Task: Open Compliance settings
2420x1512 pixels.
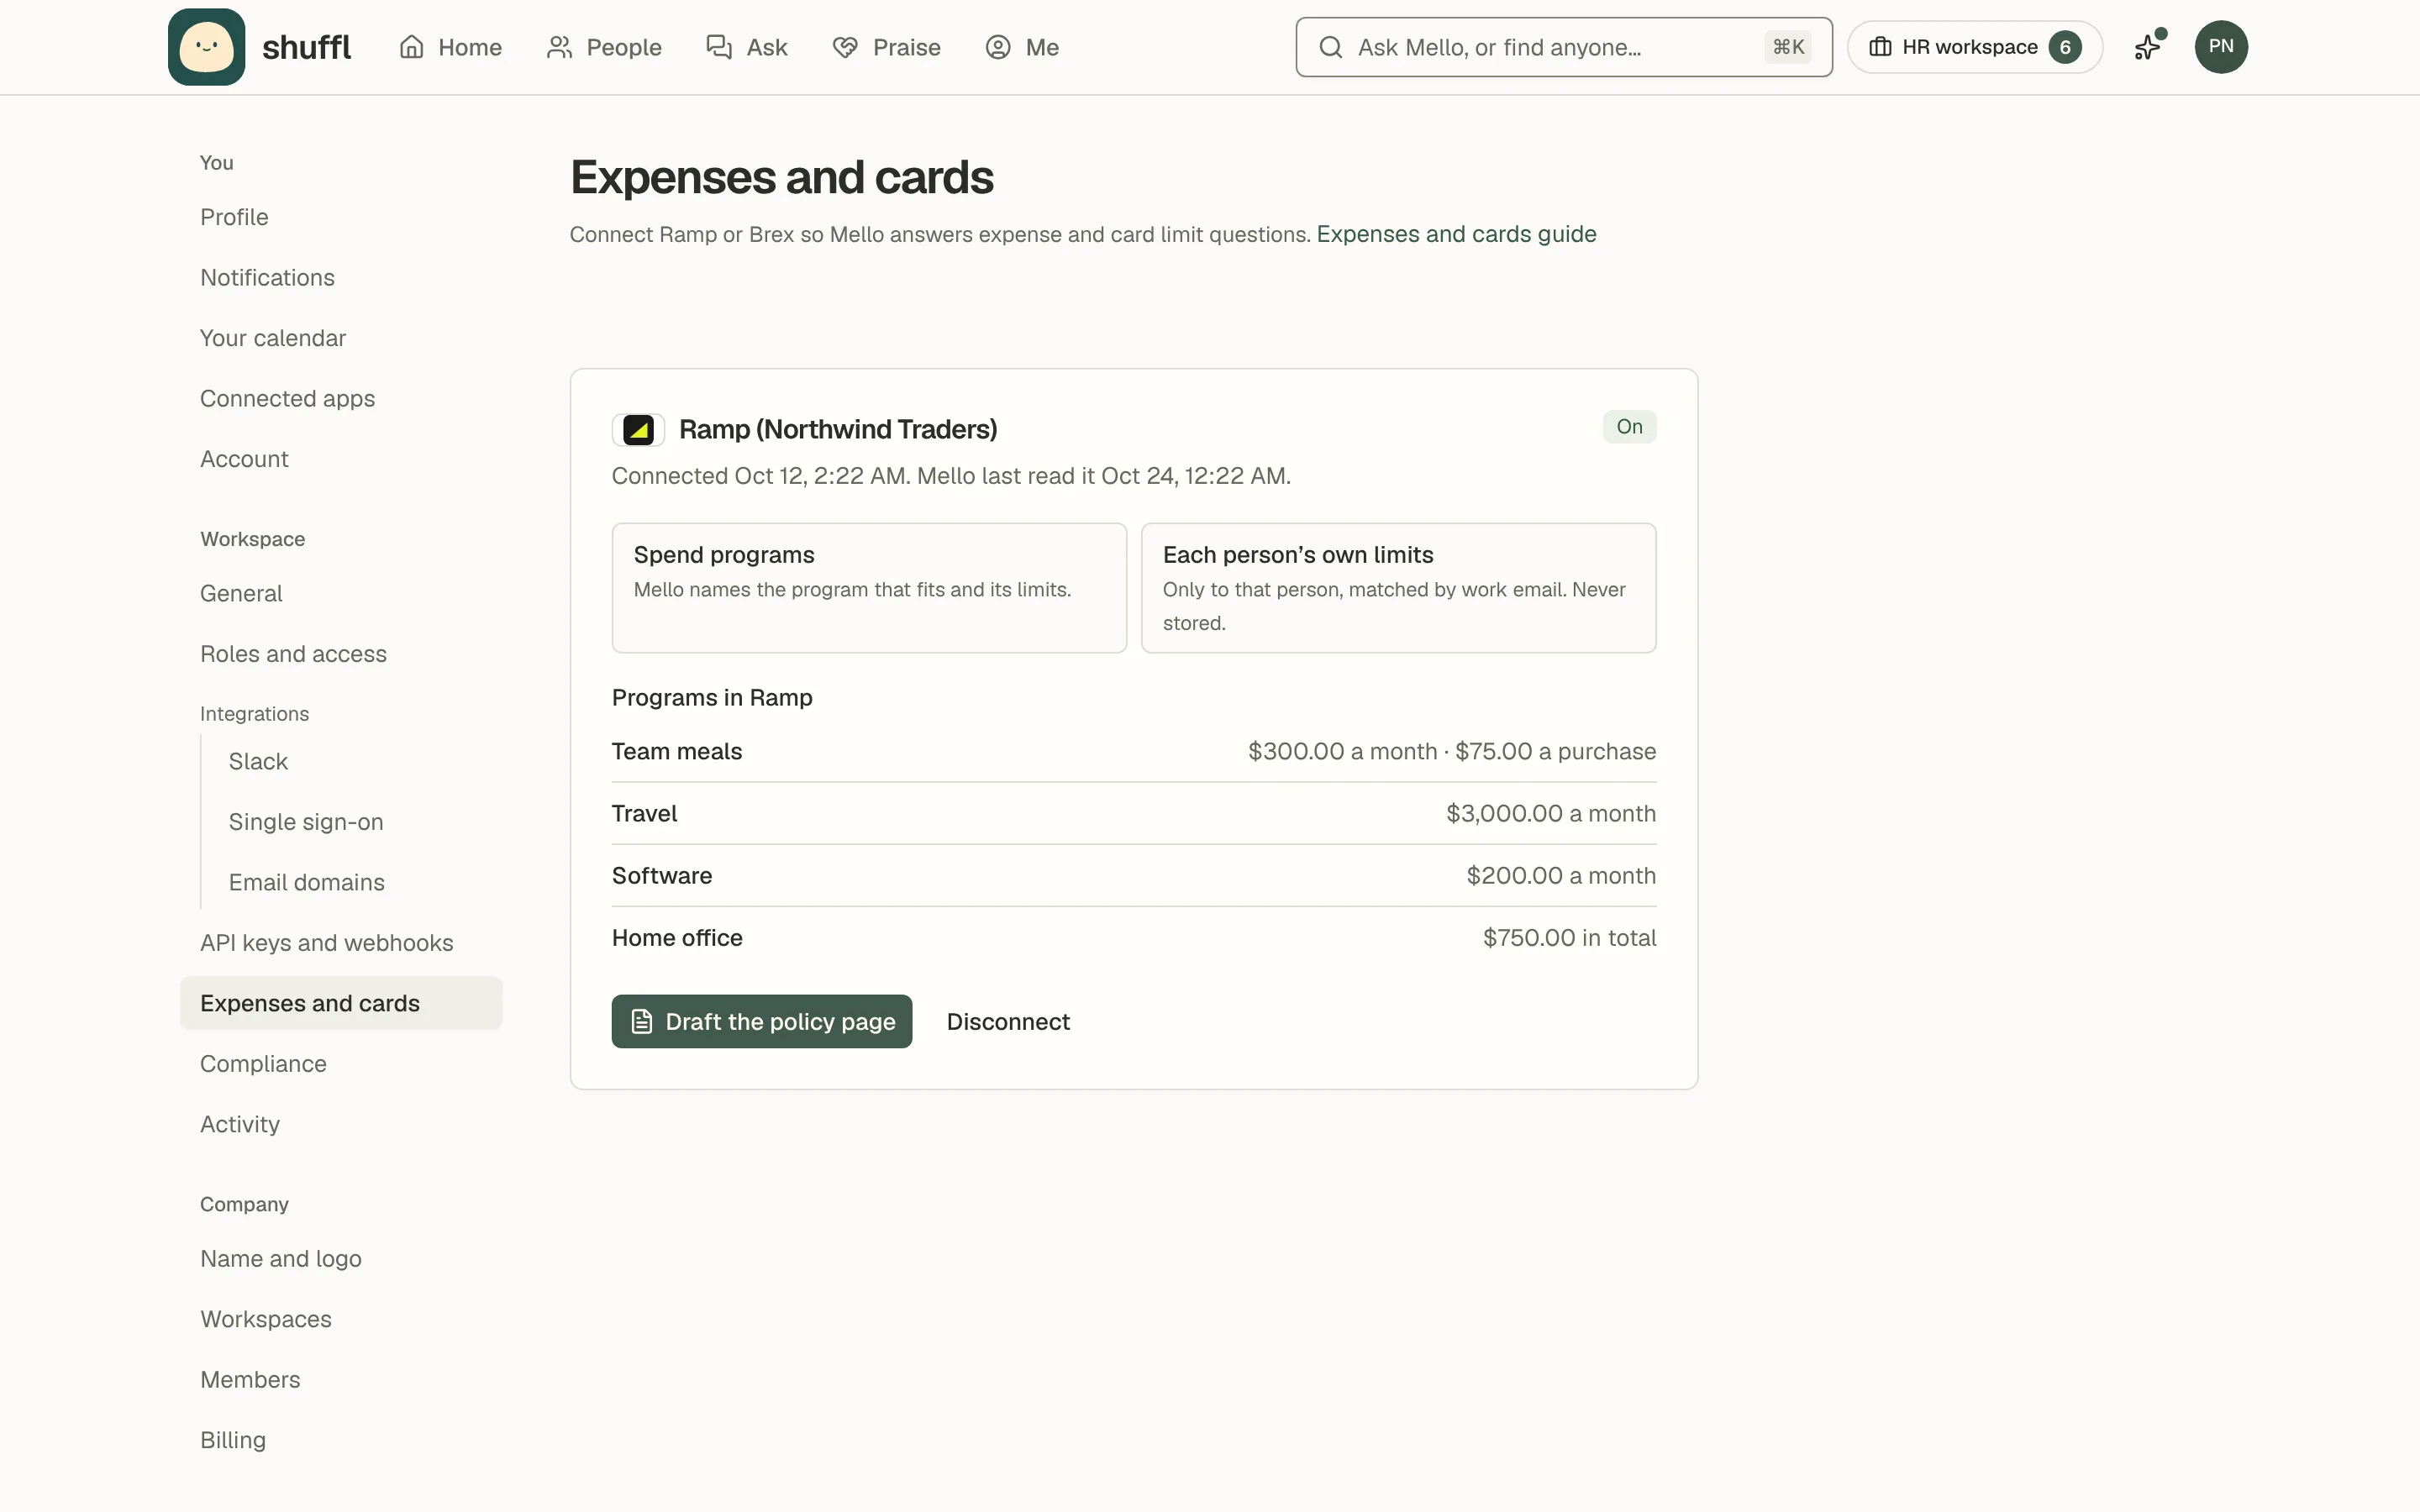Action: tap(340, 1064)
